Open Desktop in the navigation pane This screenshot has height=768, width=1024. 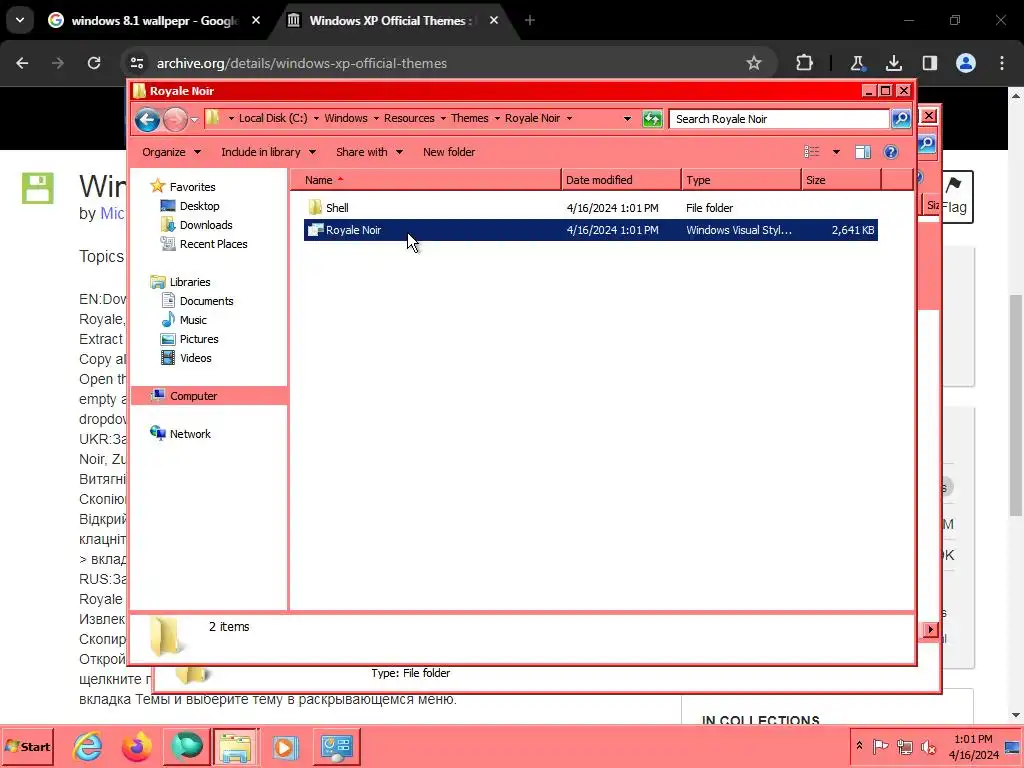(190, 206)
